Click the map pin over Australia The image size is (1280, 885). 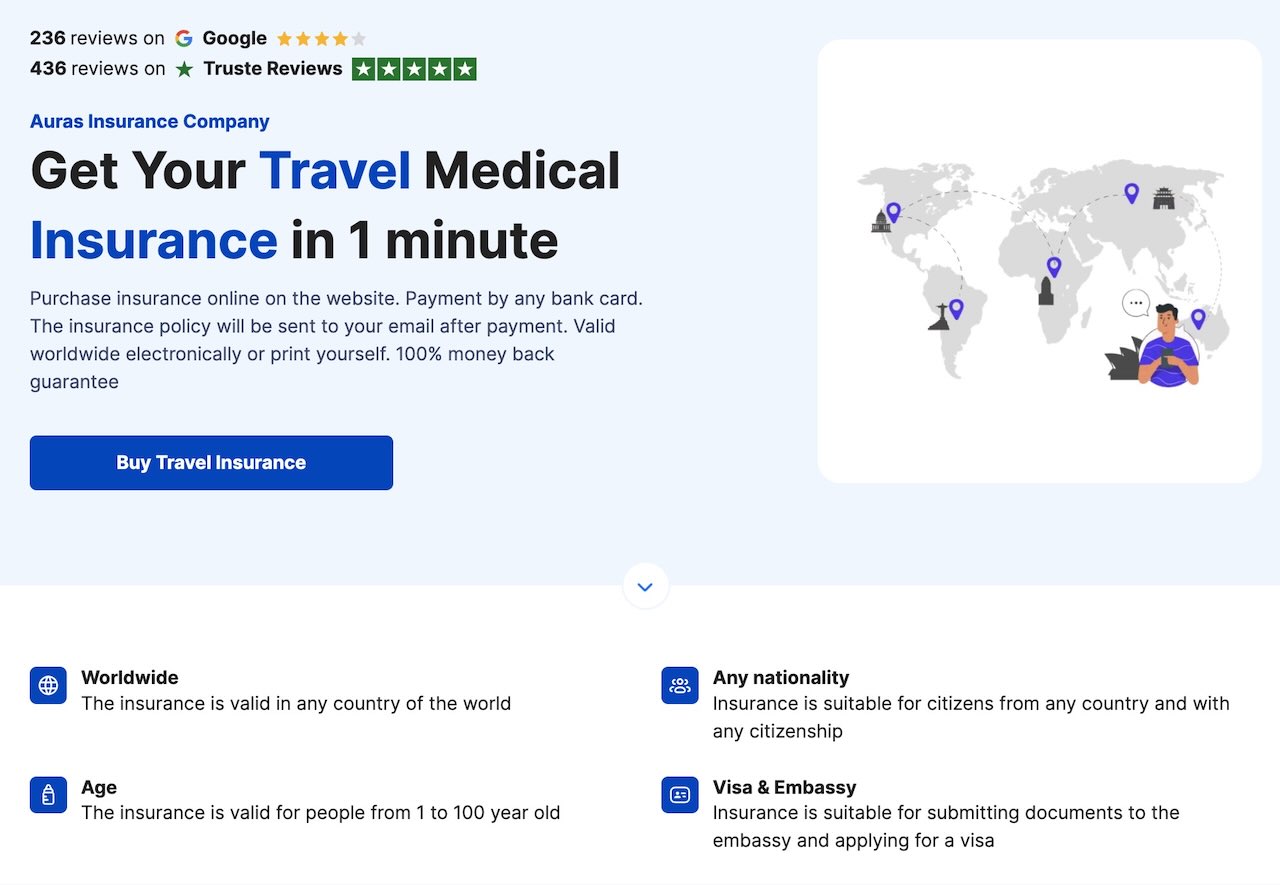[x=1200, y=319]
